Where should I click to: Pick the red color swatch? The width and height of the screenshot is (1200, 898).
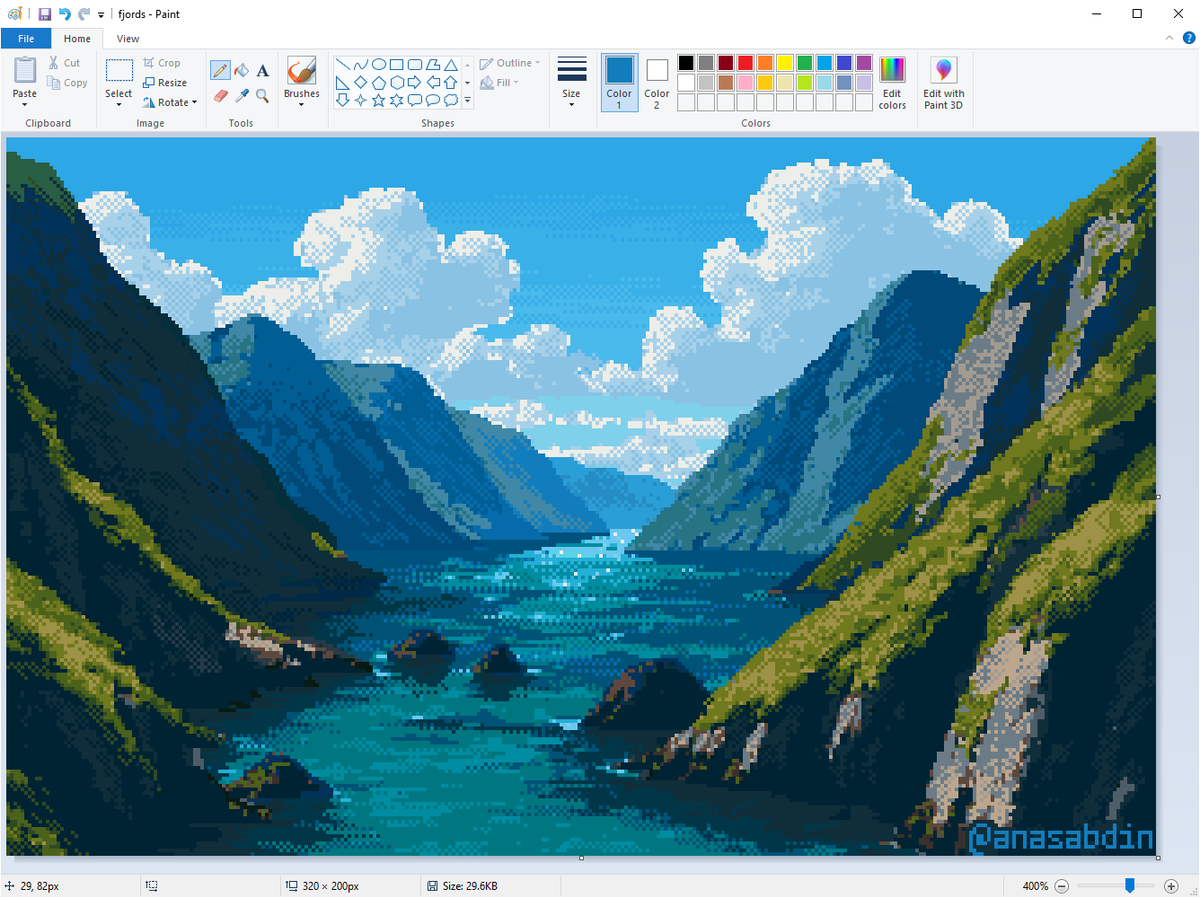click(x=745, y=63)
